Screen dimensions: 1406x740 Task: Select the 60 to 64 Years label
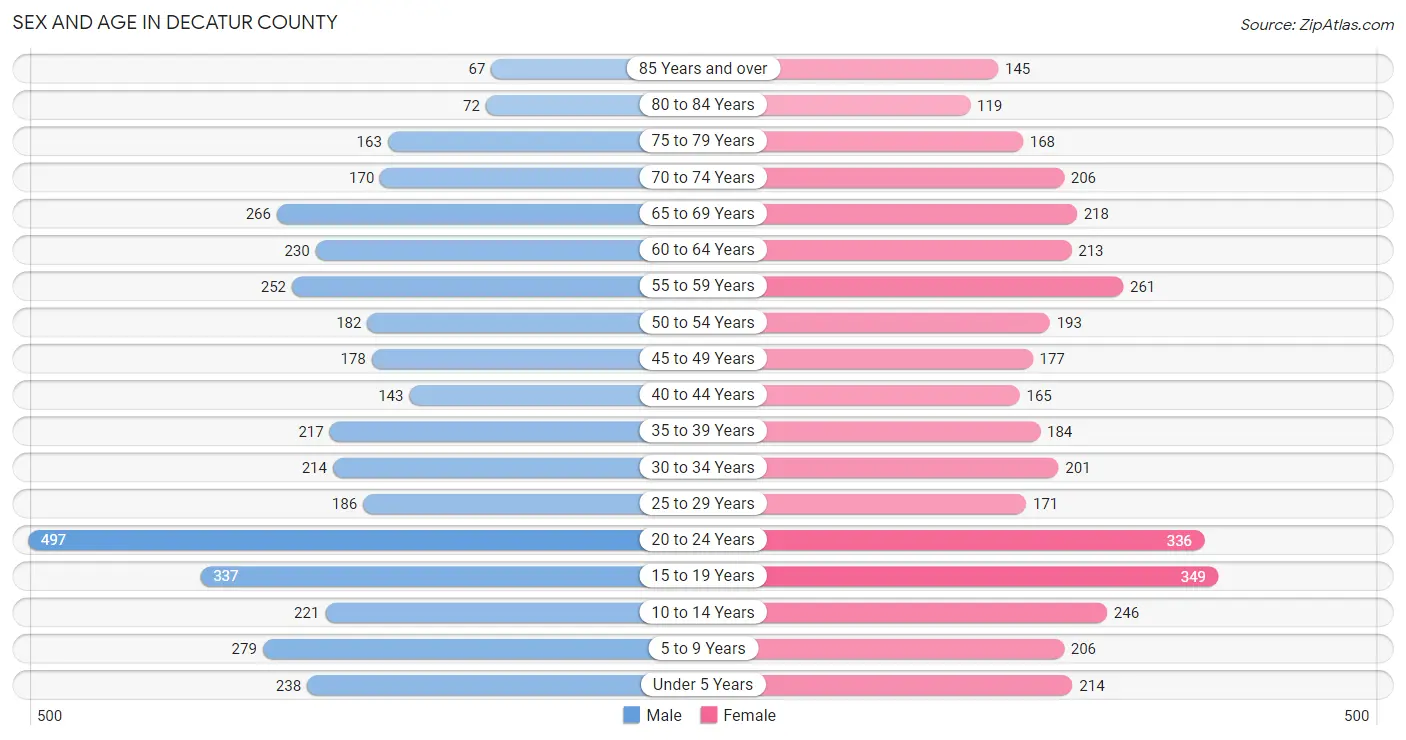[703, 250]
